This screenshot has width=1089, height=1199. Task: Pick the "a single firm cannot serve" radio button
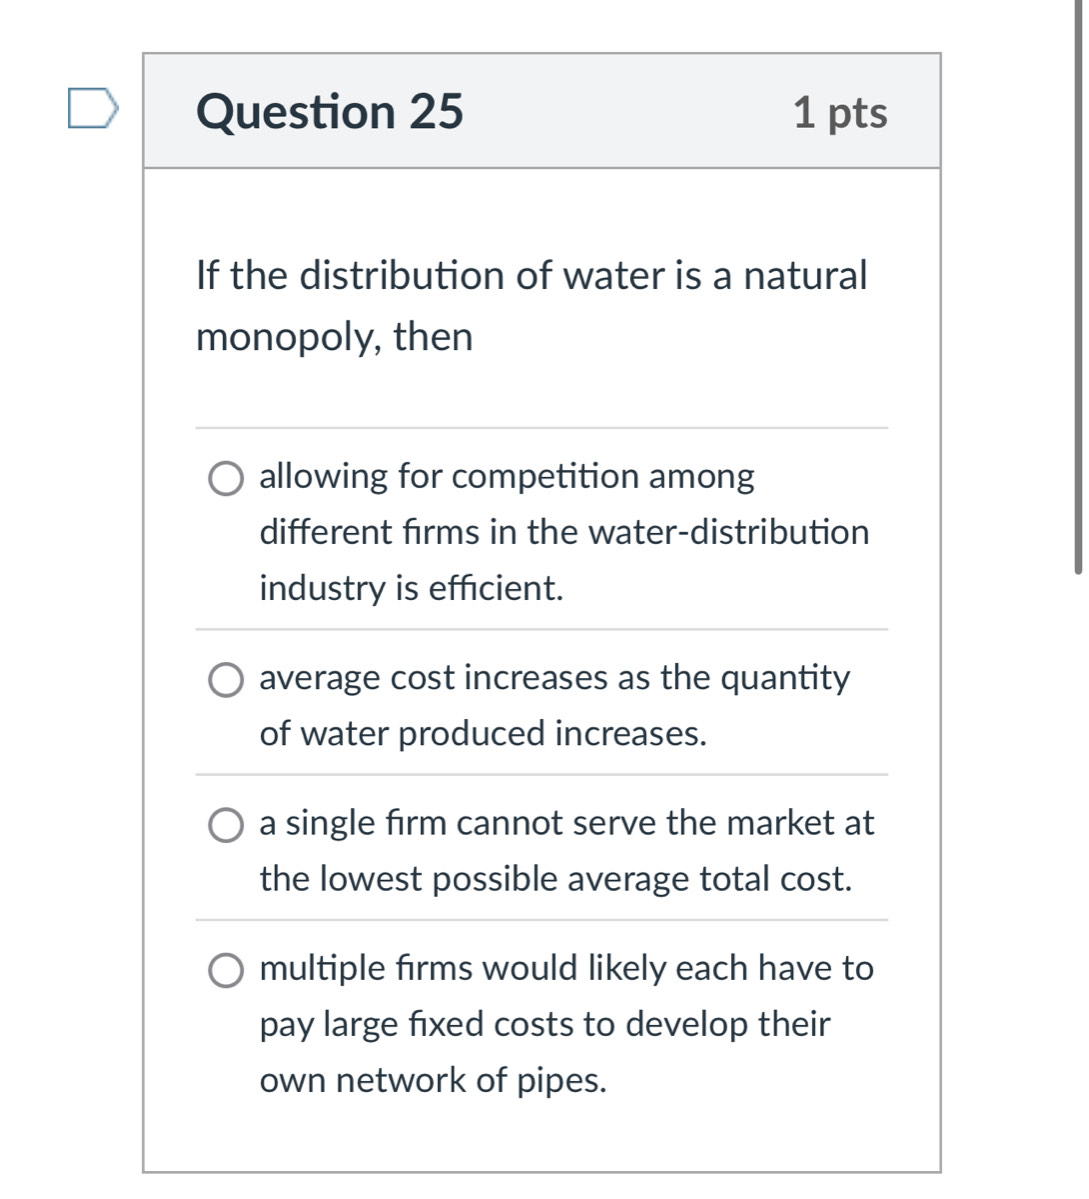click(x=226, y=826)
